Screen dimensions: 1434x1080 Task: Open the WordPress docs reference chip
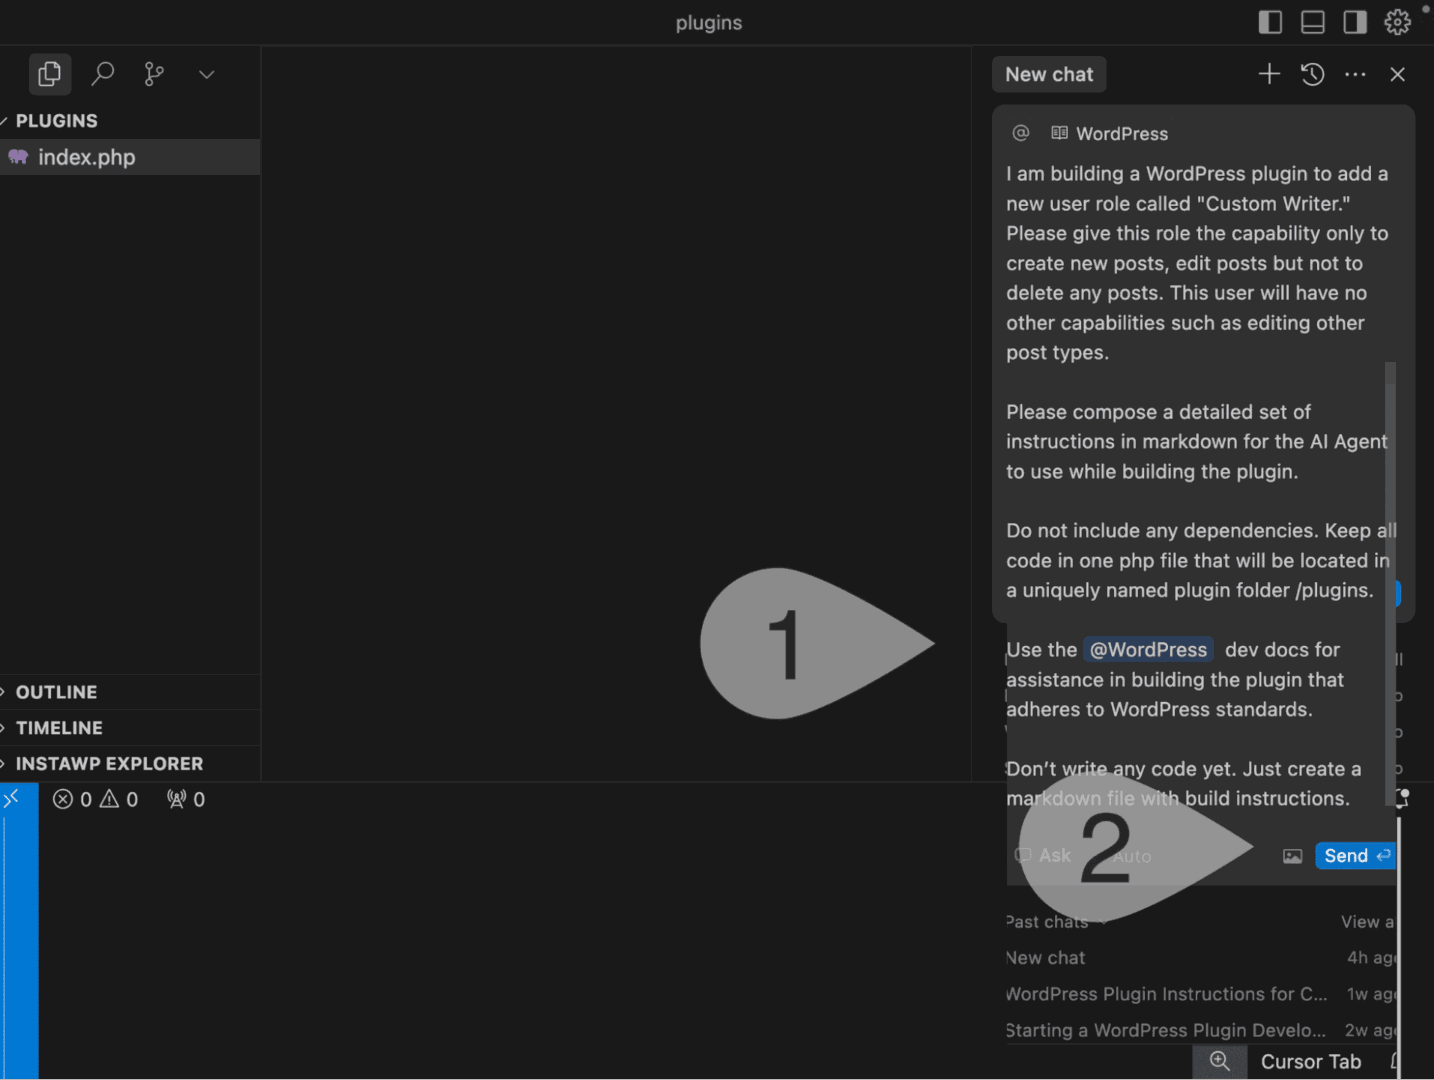pos(1147,649)
